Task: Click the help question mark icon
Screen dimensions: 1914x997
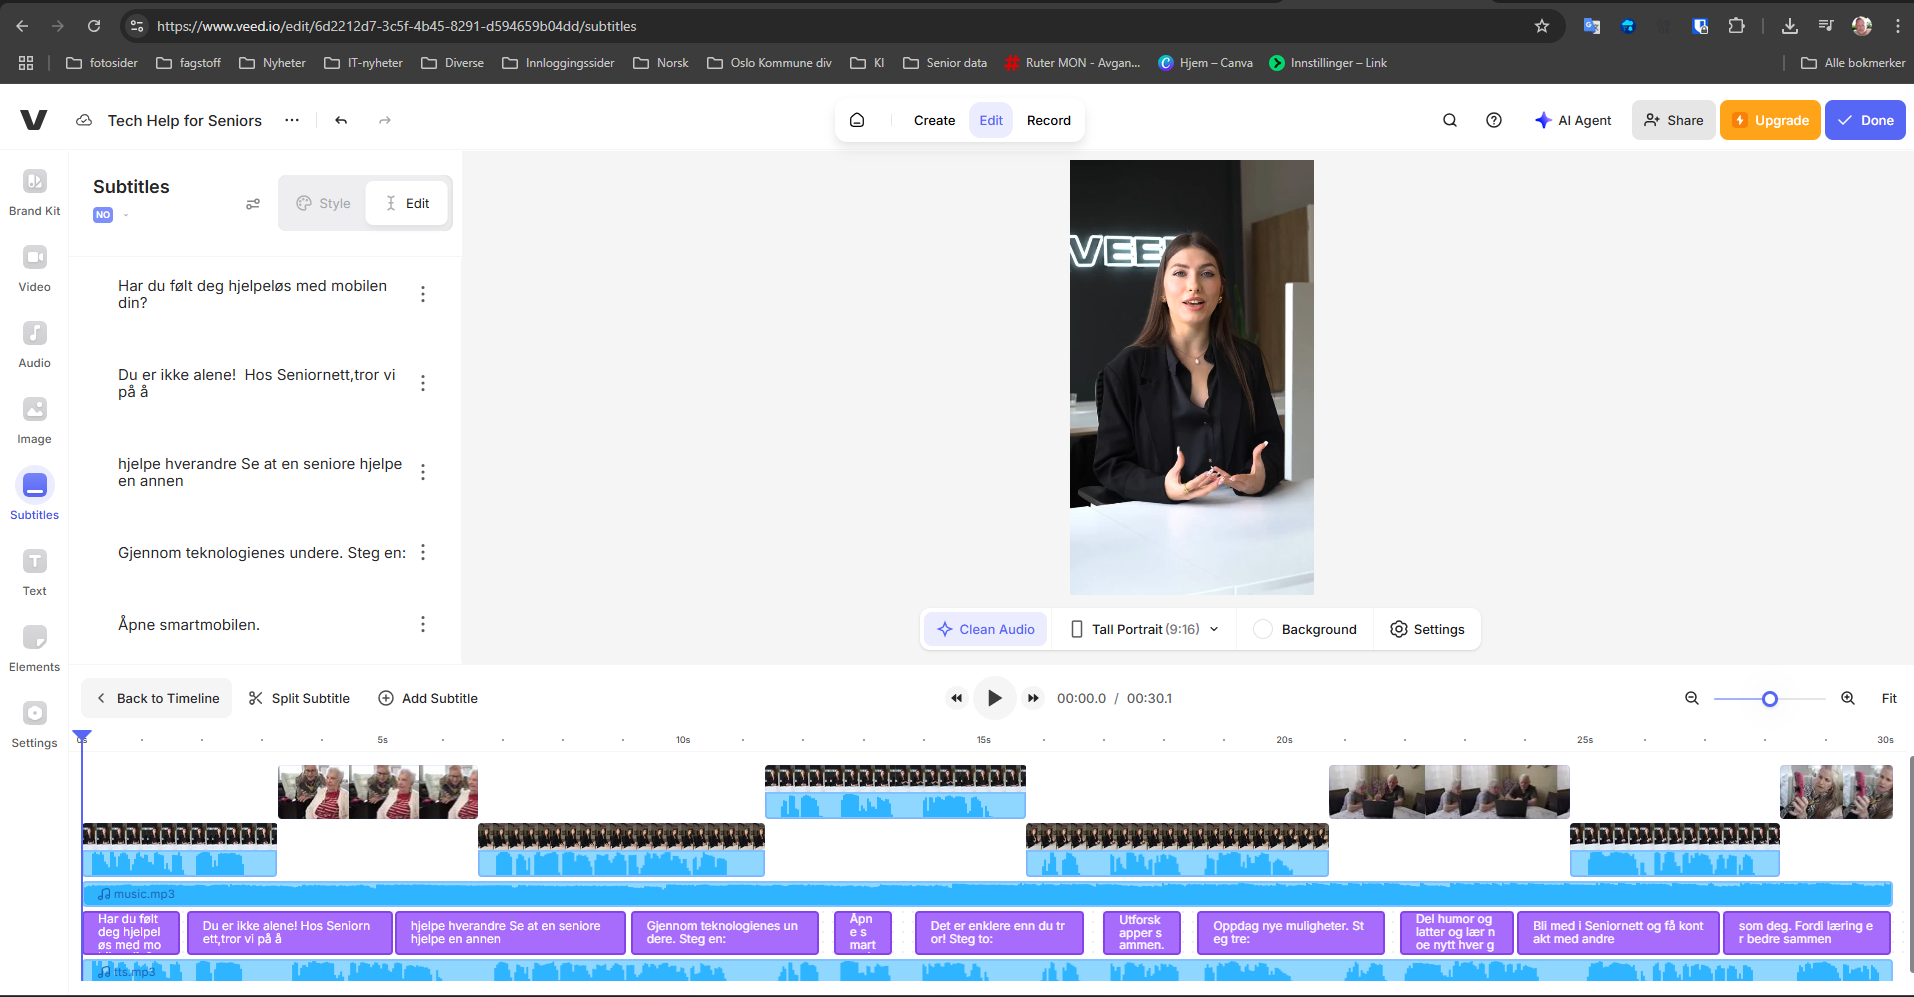Action: coord(1493,120)
